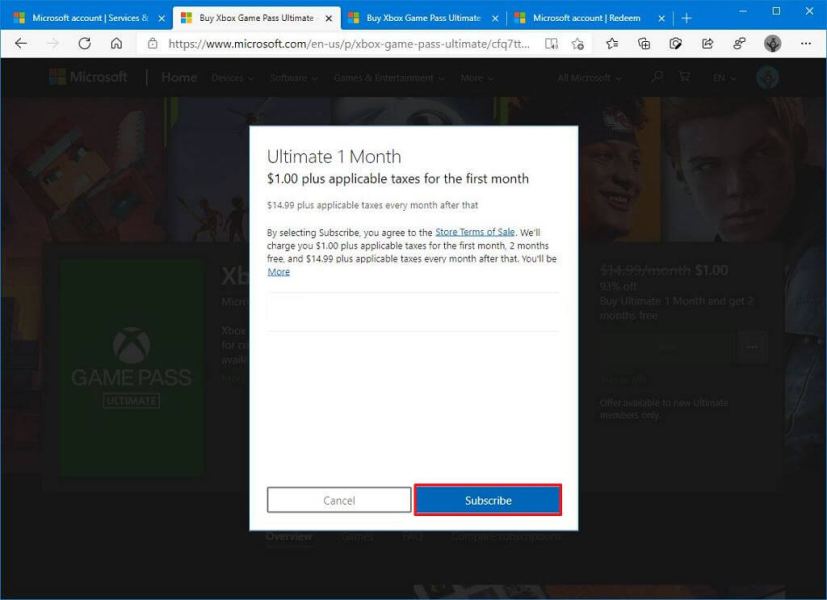Reload the page with the Refresh icon
This screenshot has width=827, height=600.
(84, 43)
